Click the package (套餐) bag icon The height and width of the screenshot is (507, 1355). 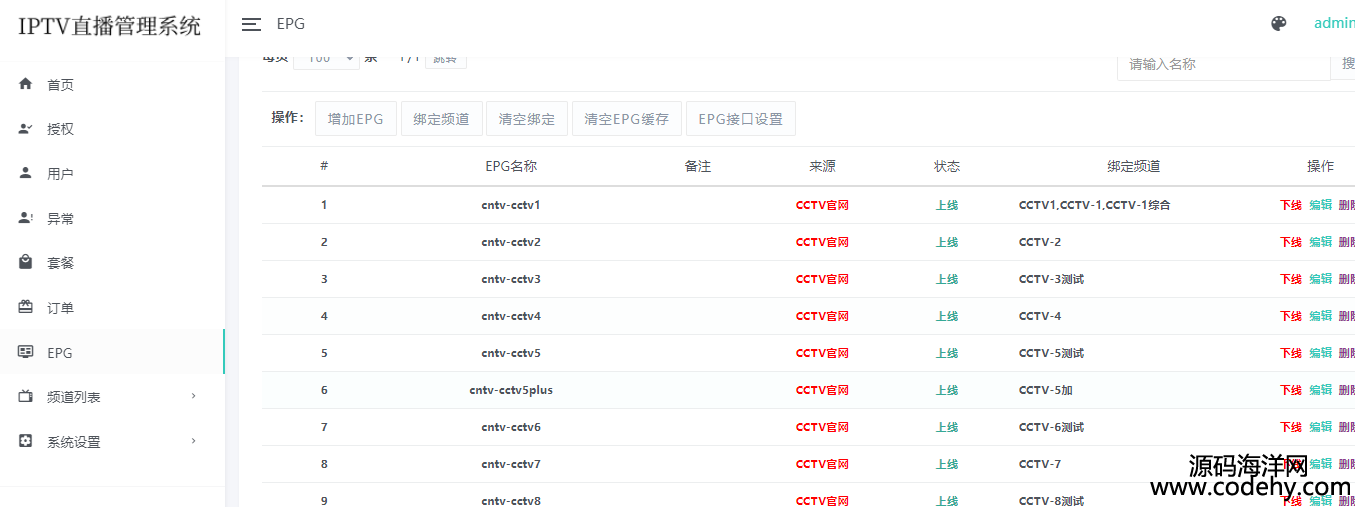26,262
